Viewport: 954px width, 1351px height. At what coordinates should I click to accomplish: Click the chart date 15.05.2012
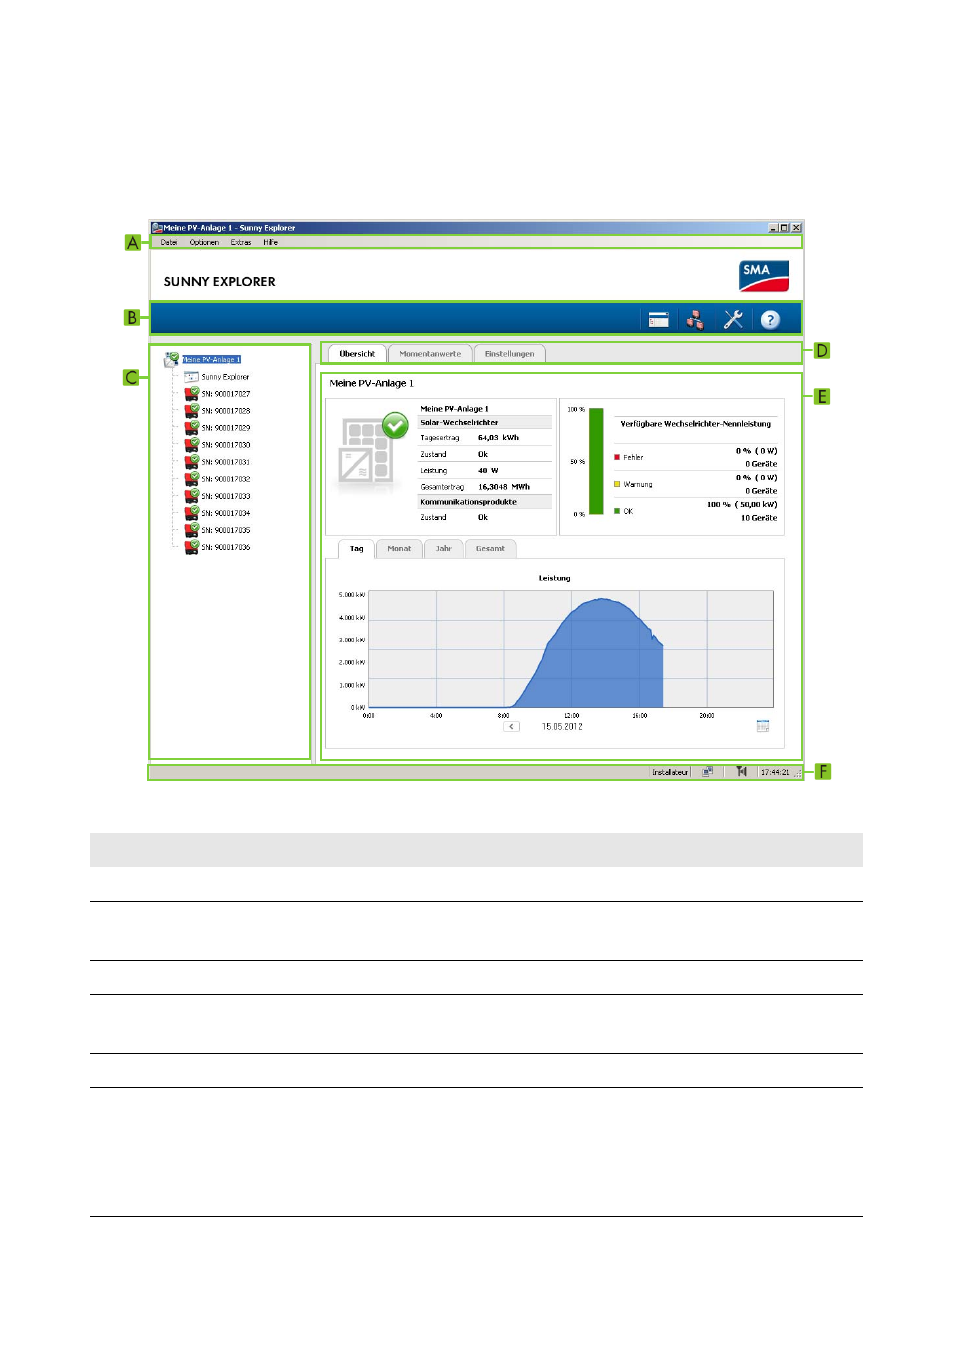[562, 727]
